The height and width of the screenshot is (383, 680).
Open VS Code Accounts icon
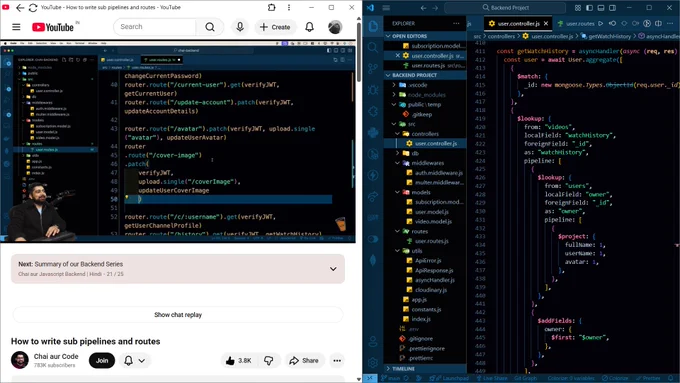click(x=373, y=342)
